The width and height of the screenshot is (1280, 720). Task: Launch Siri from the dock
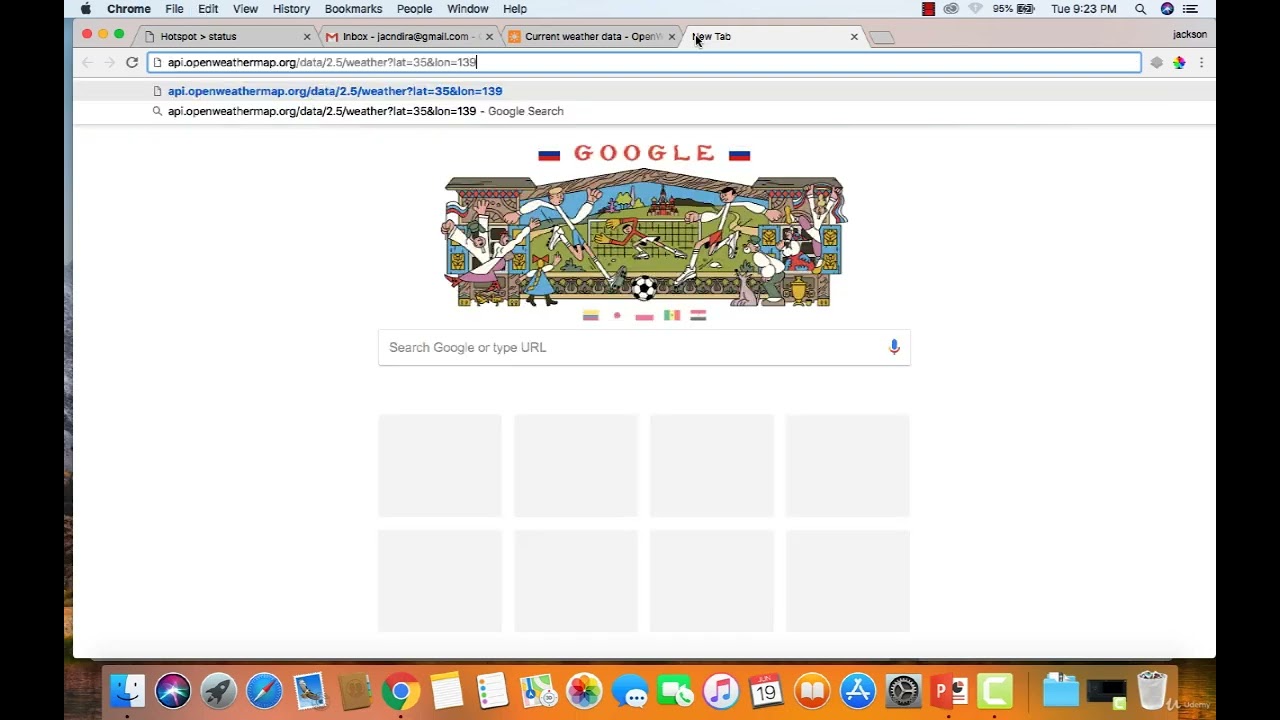173,691
